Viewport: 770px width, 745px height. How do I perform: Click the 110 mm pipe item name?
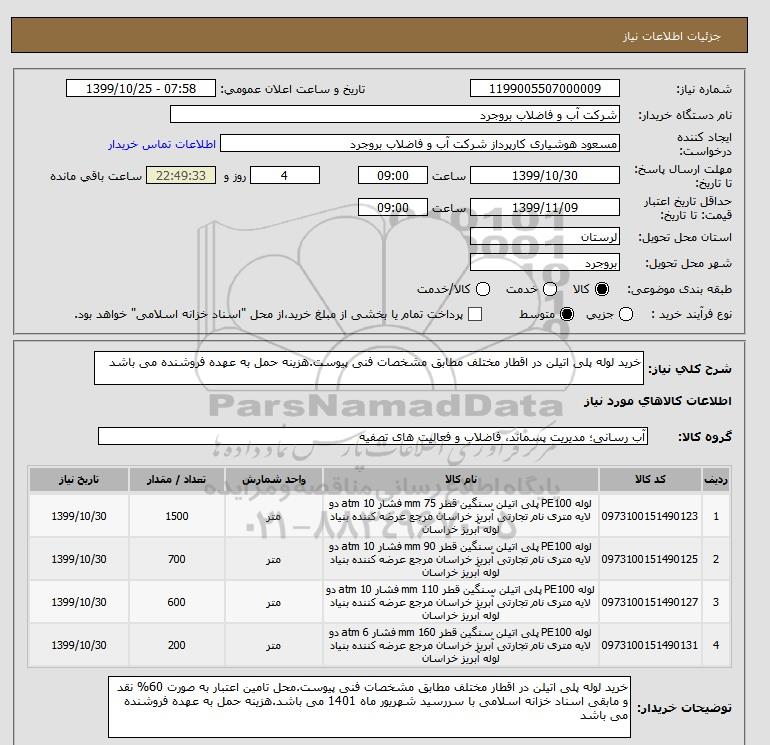pos(461,602)
